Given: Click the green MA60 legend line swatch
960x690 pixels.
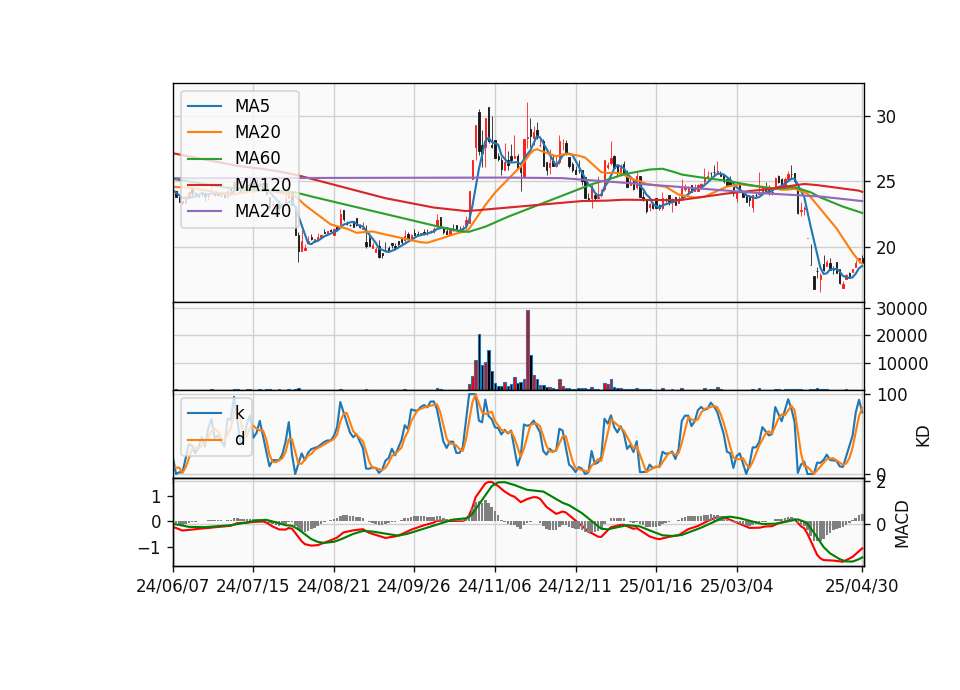Looking at the screenshot, I should (x=204, y=159).
